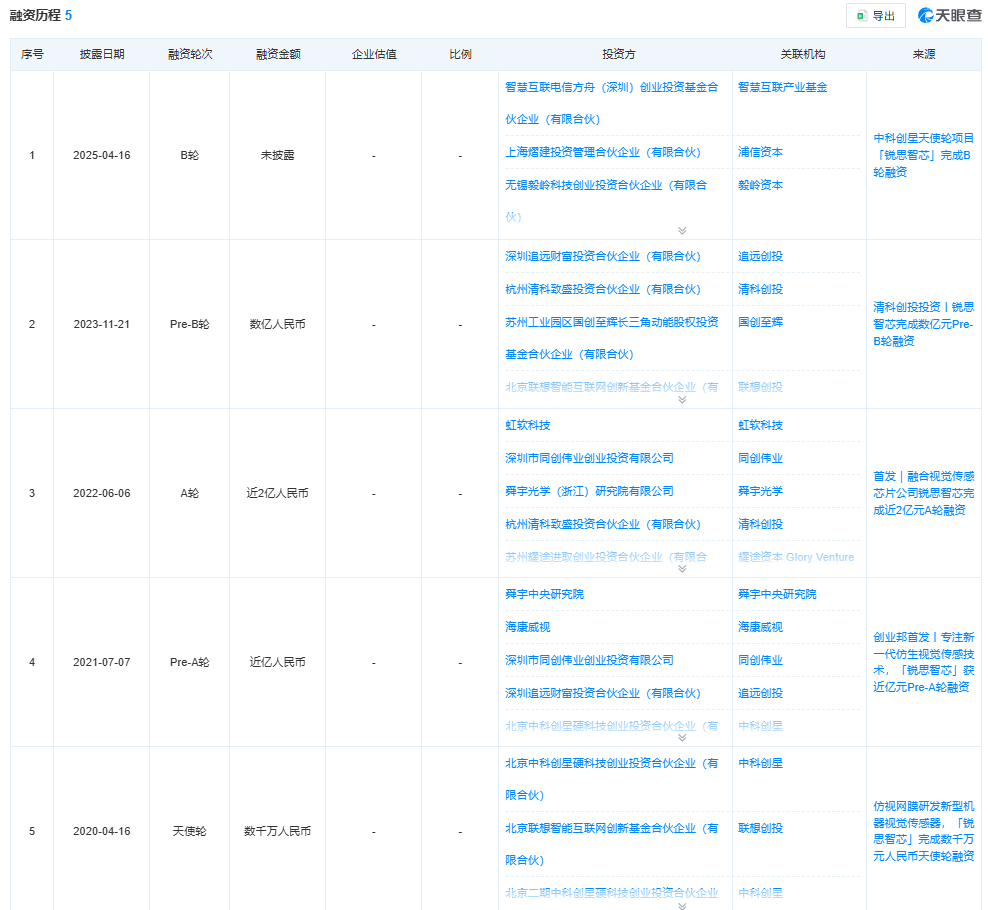This screenshot has height=910, width=988.
Task: Expand investor list for 2022-06-06 A轮 row
Action: [682, 568]
